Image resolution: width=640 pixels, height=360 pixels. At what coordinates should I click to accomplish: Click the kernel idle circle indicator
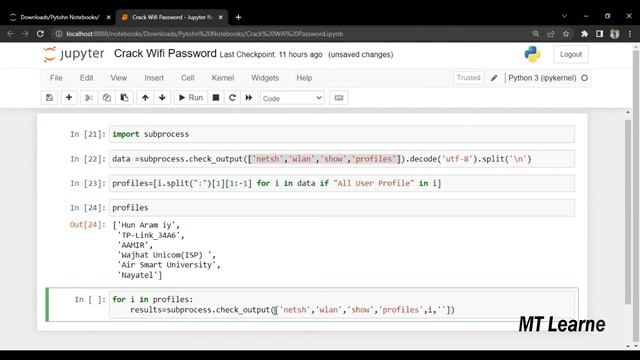tap(584, 78)
